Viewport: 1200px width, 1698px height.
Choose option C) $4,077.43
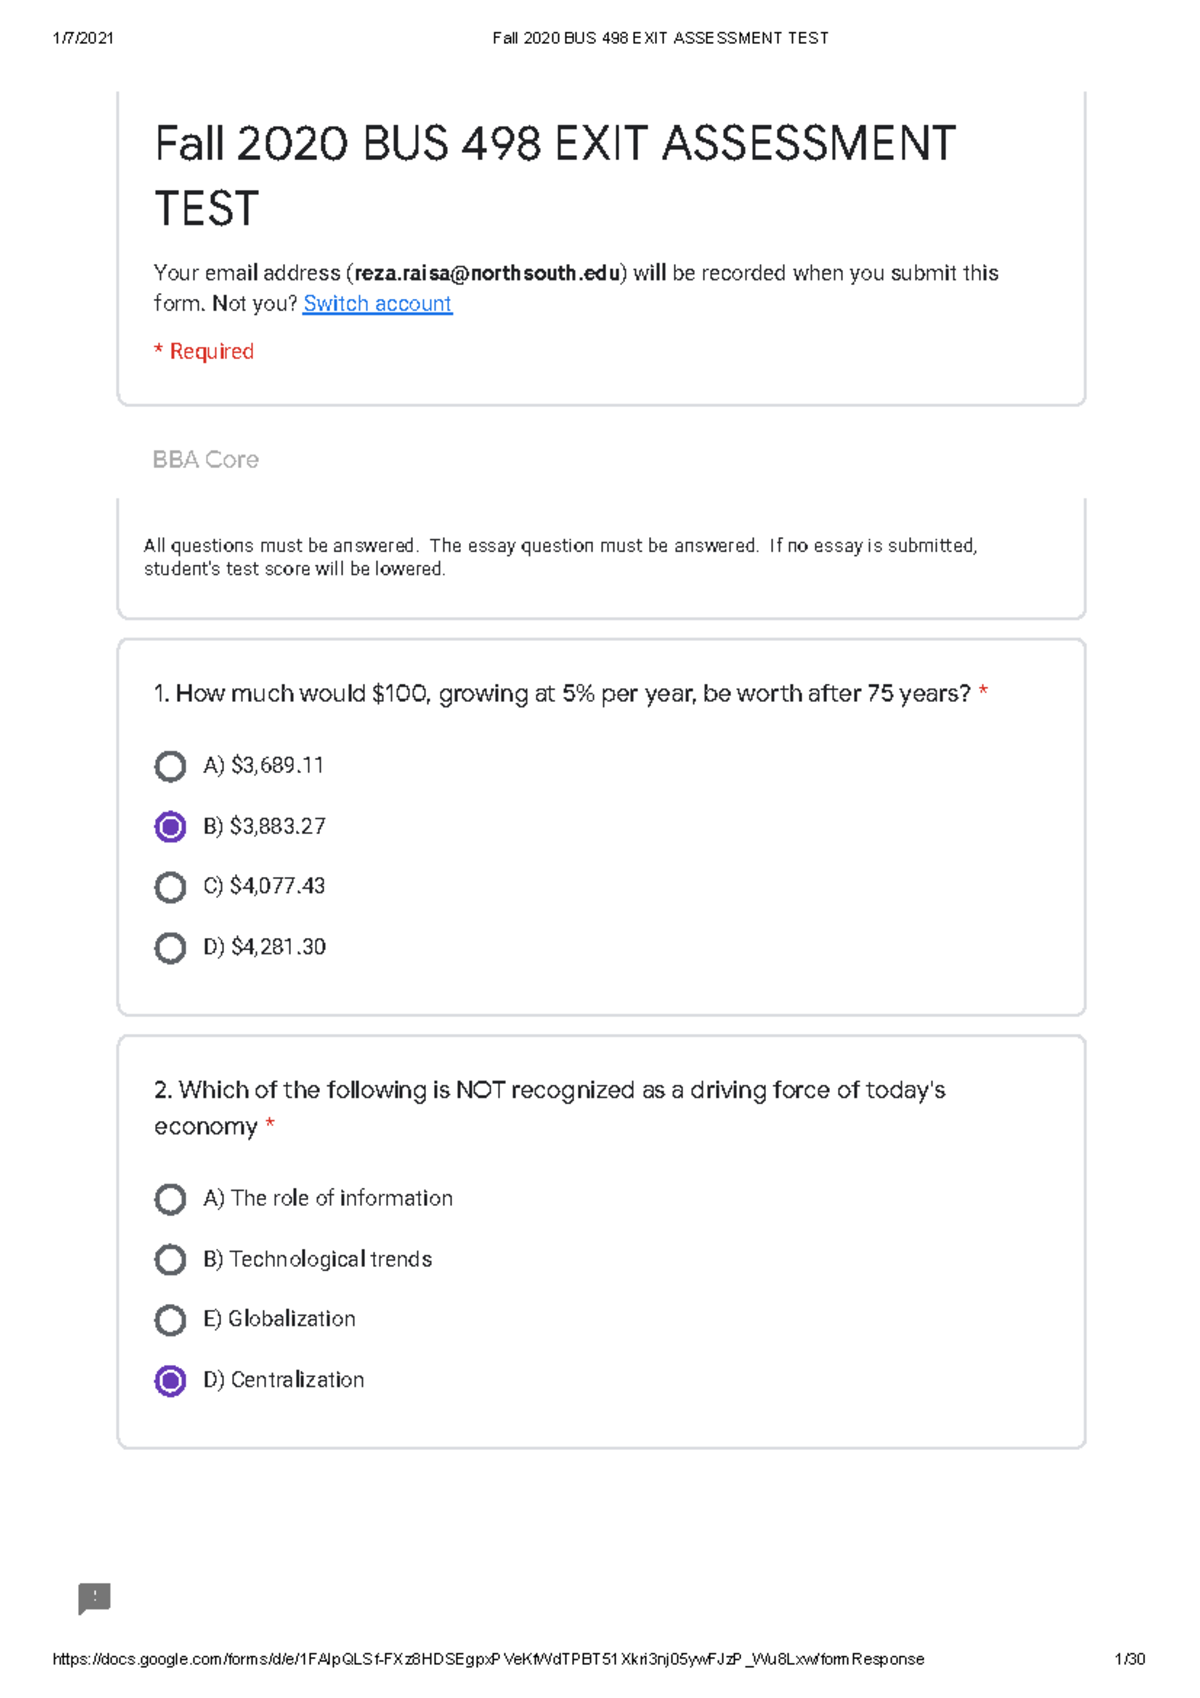pyautogui.click(x=170, y=887)
